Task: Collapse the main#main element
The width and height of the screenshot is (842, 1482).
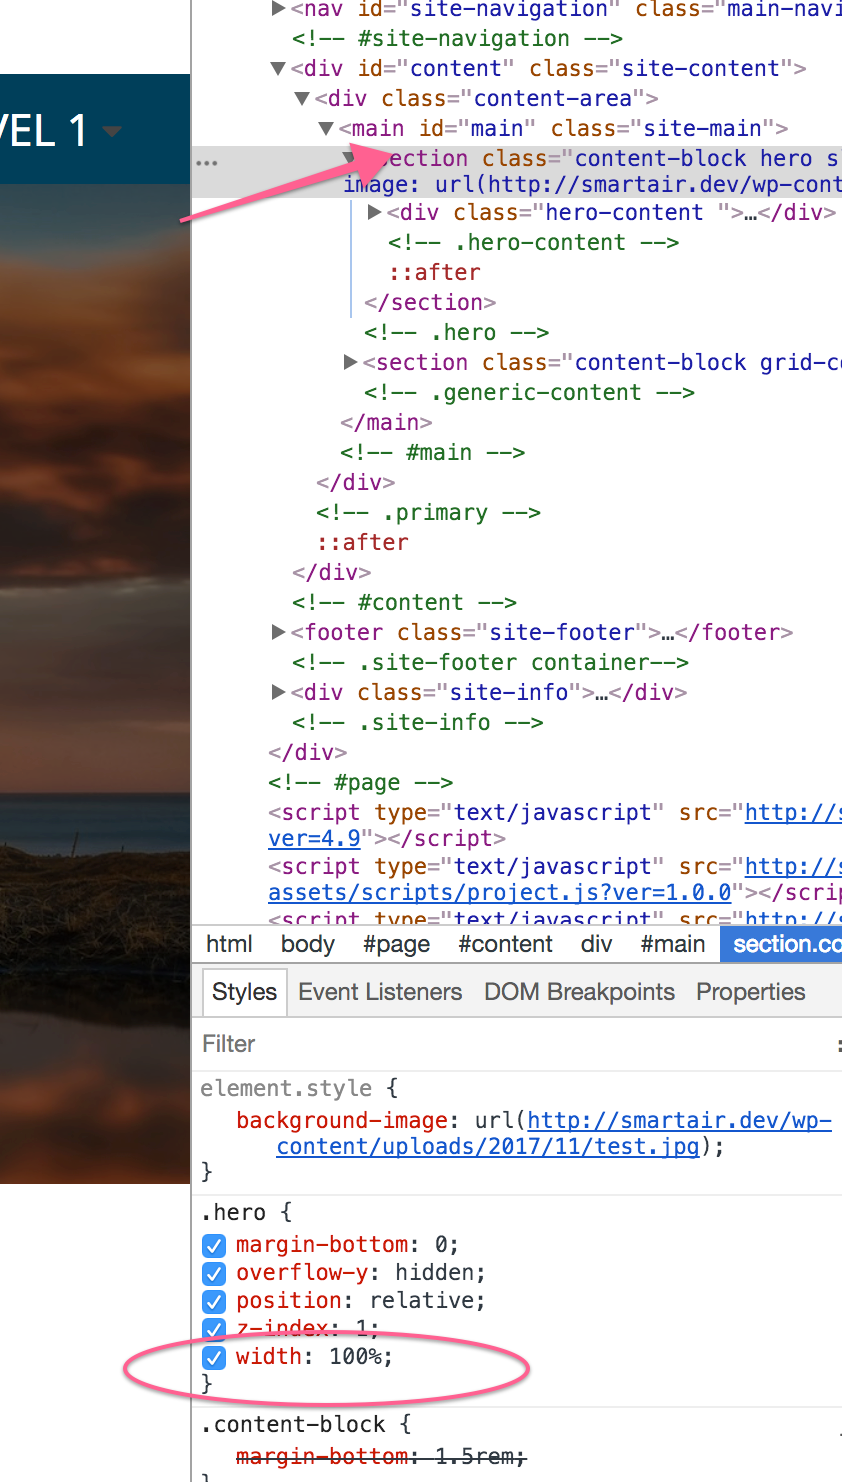Action: [x=325, y=128]
